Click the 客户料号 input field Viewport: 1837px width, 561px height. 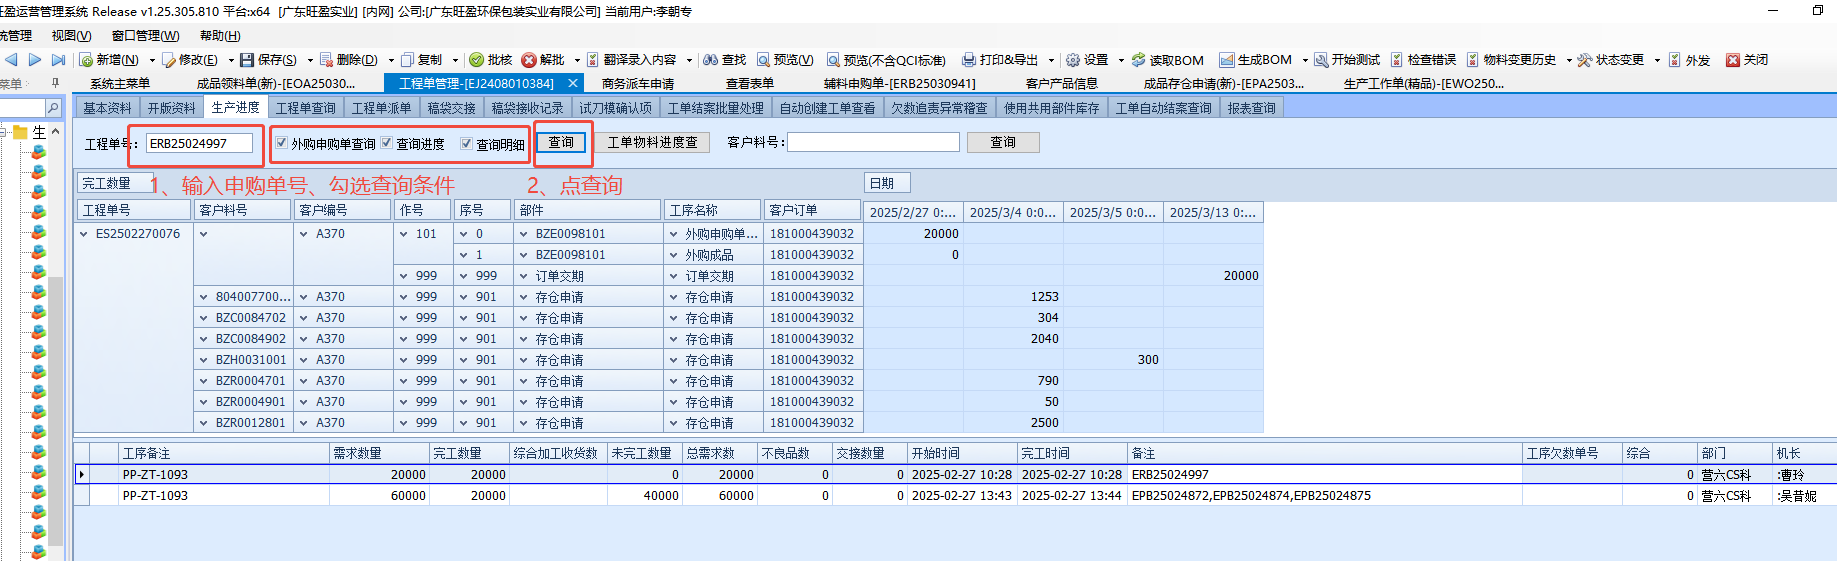point(873,143)
